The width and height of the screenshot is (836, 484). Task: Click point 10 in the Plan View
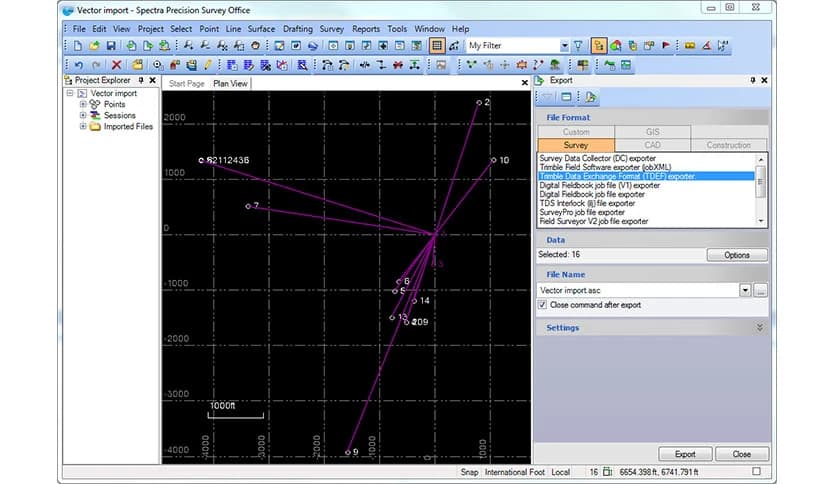click(493, 160)
